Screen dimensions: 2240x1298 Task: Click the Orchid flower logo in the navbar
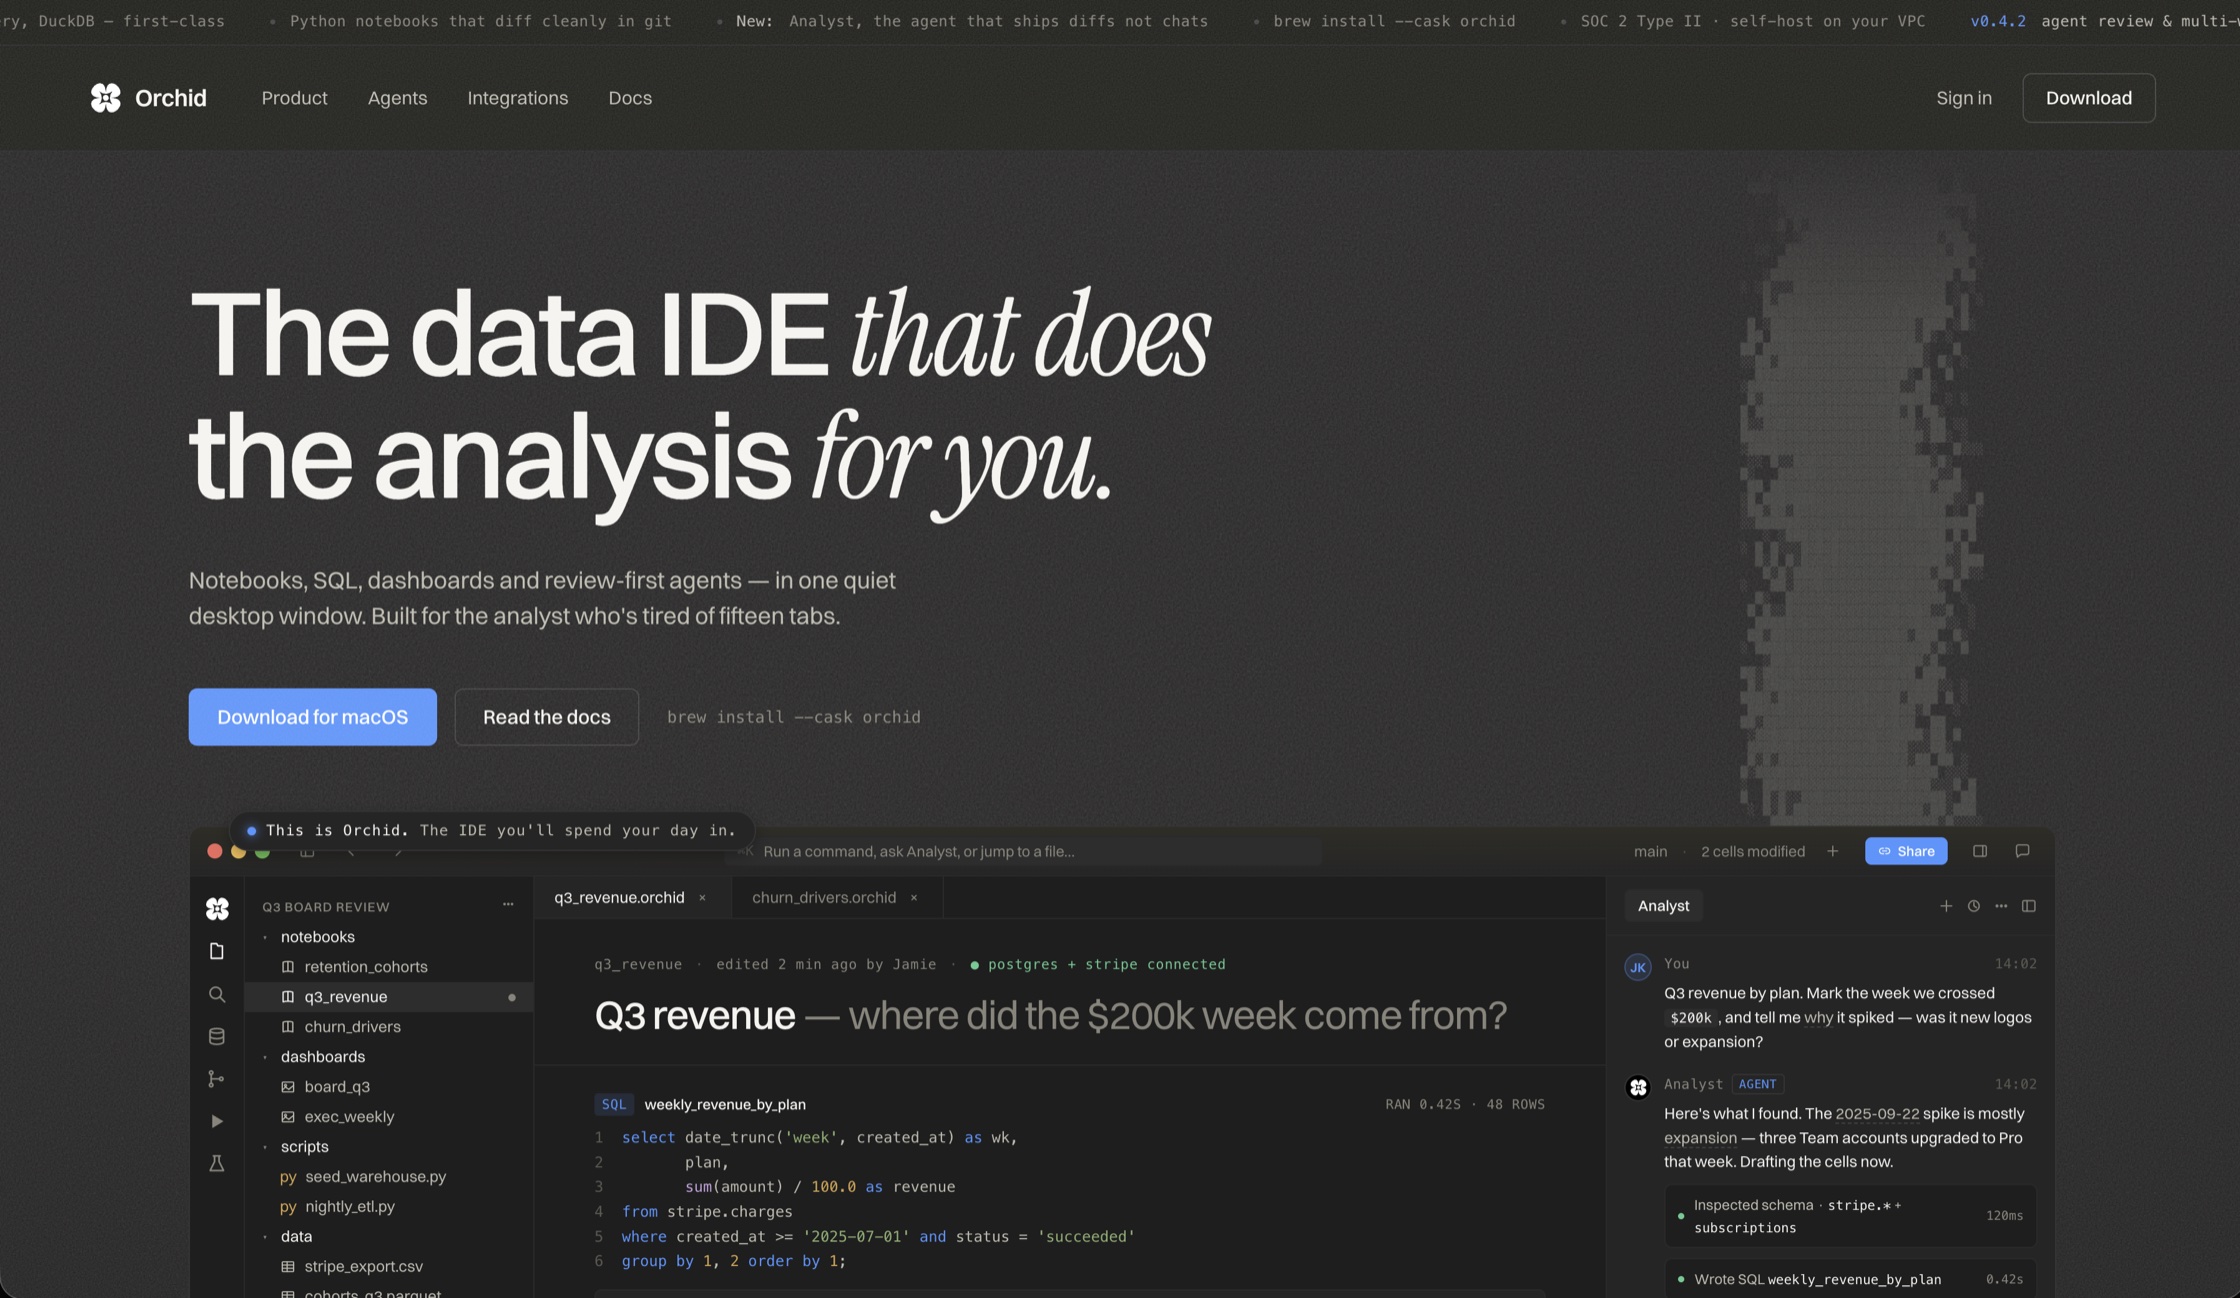(x=105, y=98)
